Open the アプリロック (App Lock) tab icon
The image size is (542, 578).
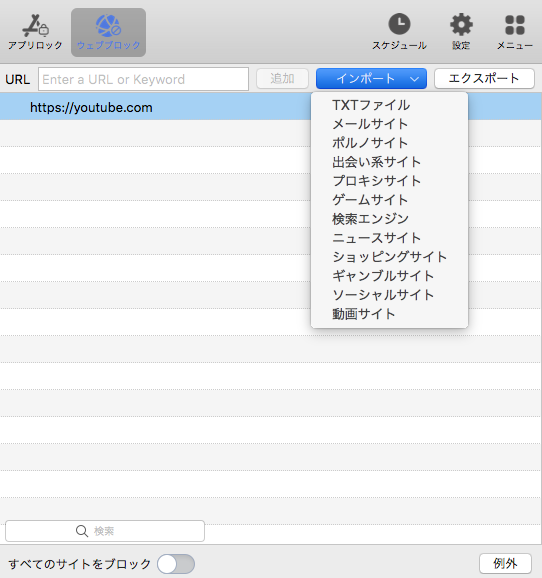click(35, 25)
